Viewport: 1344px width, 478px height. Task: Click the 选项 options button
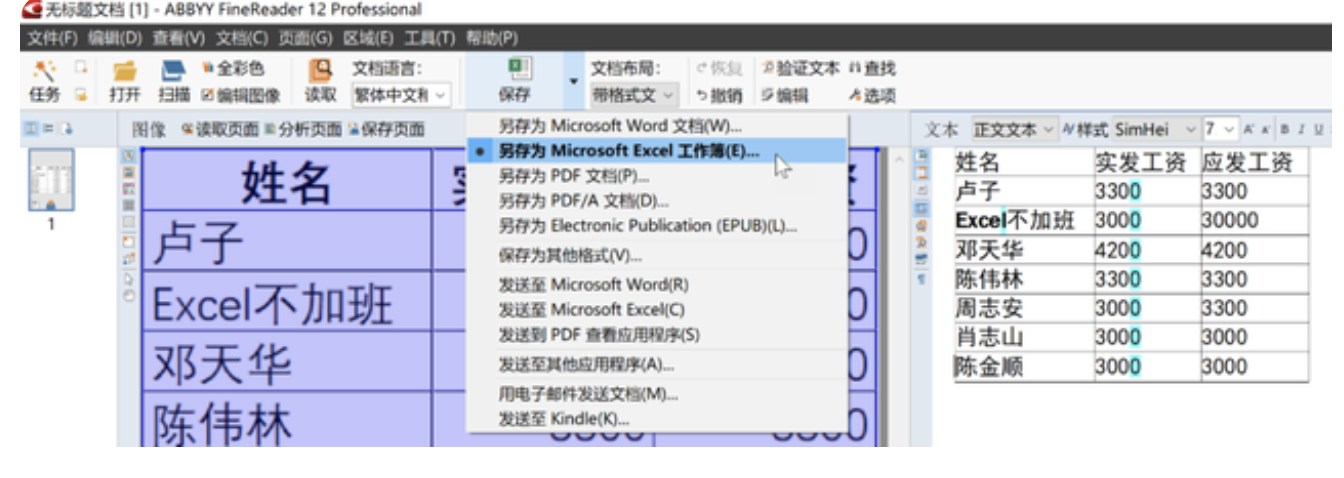pos(872,96)
